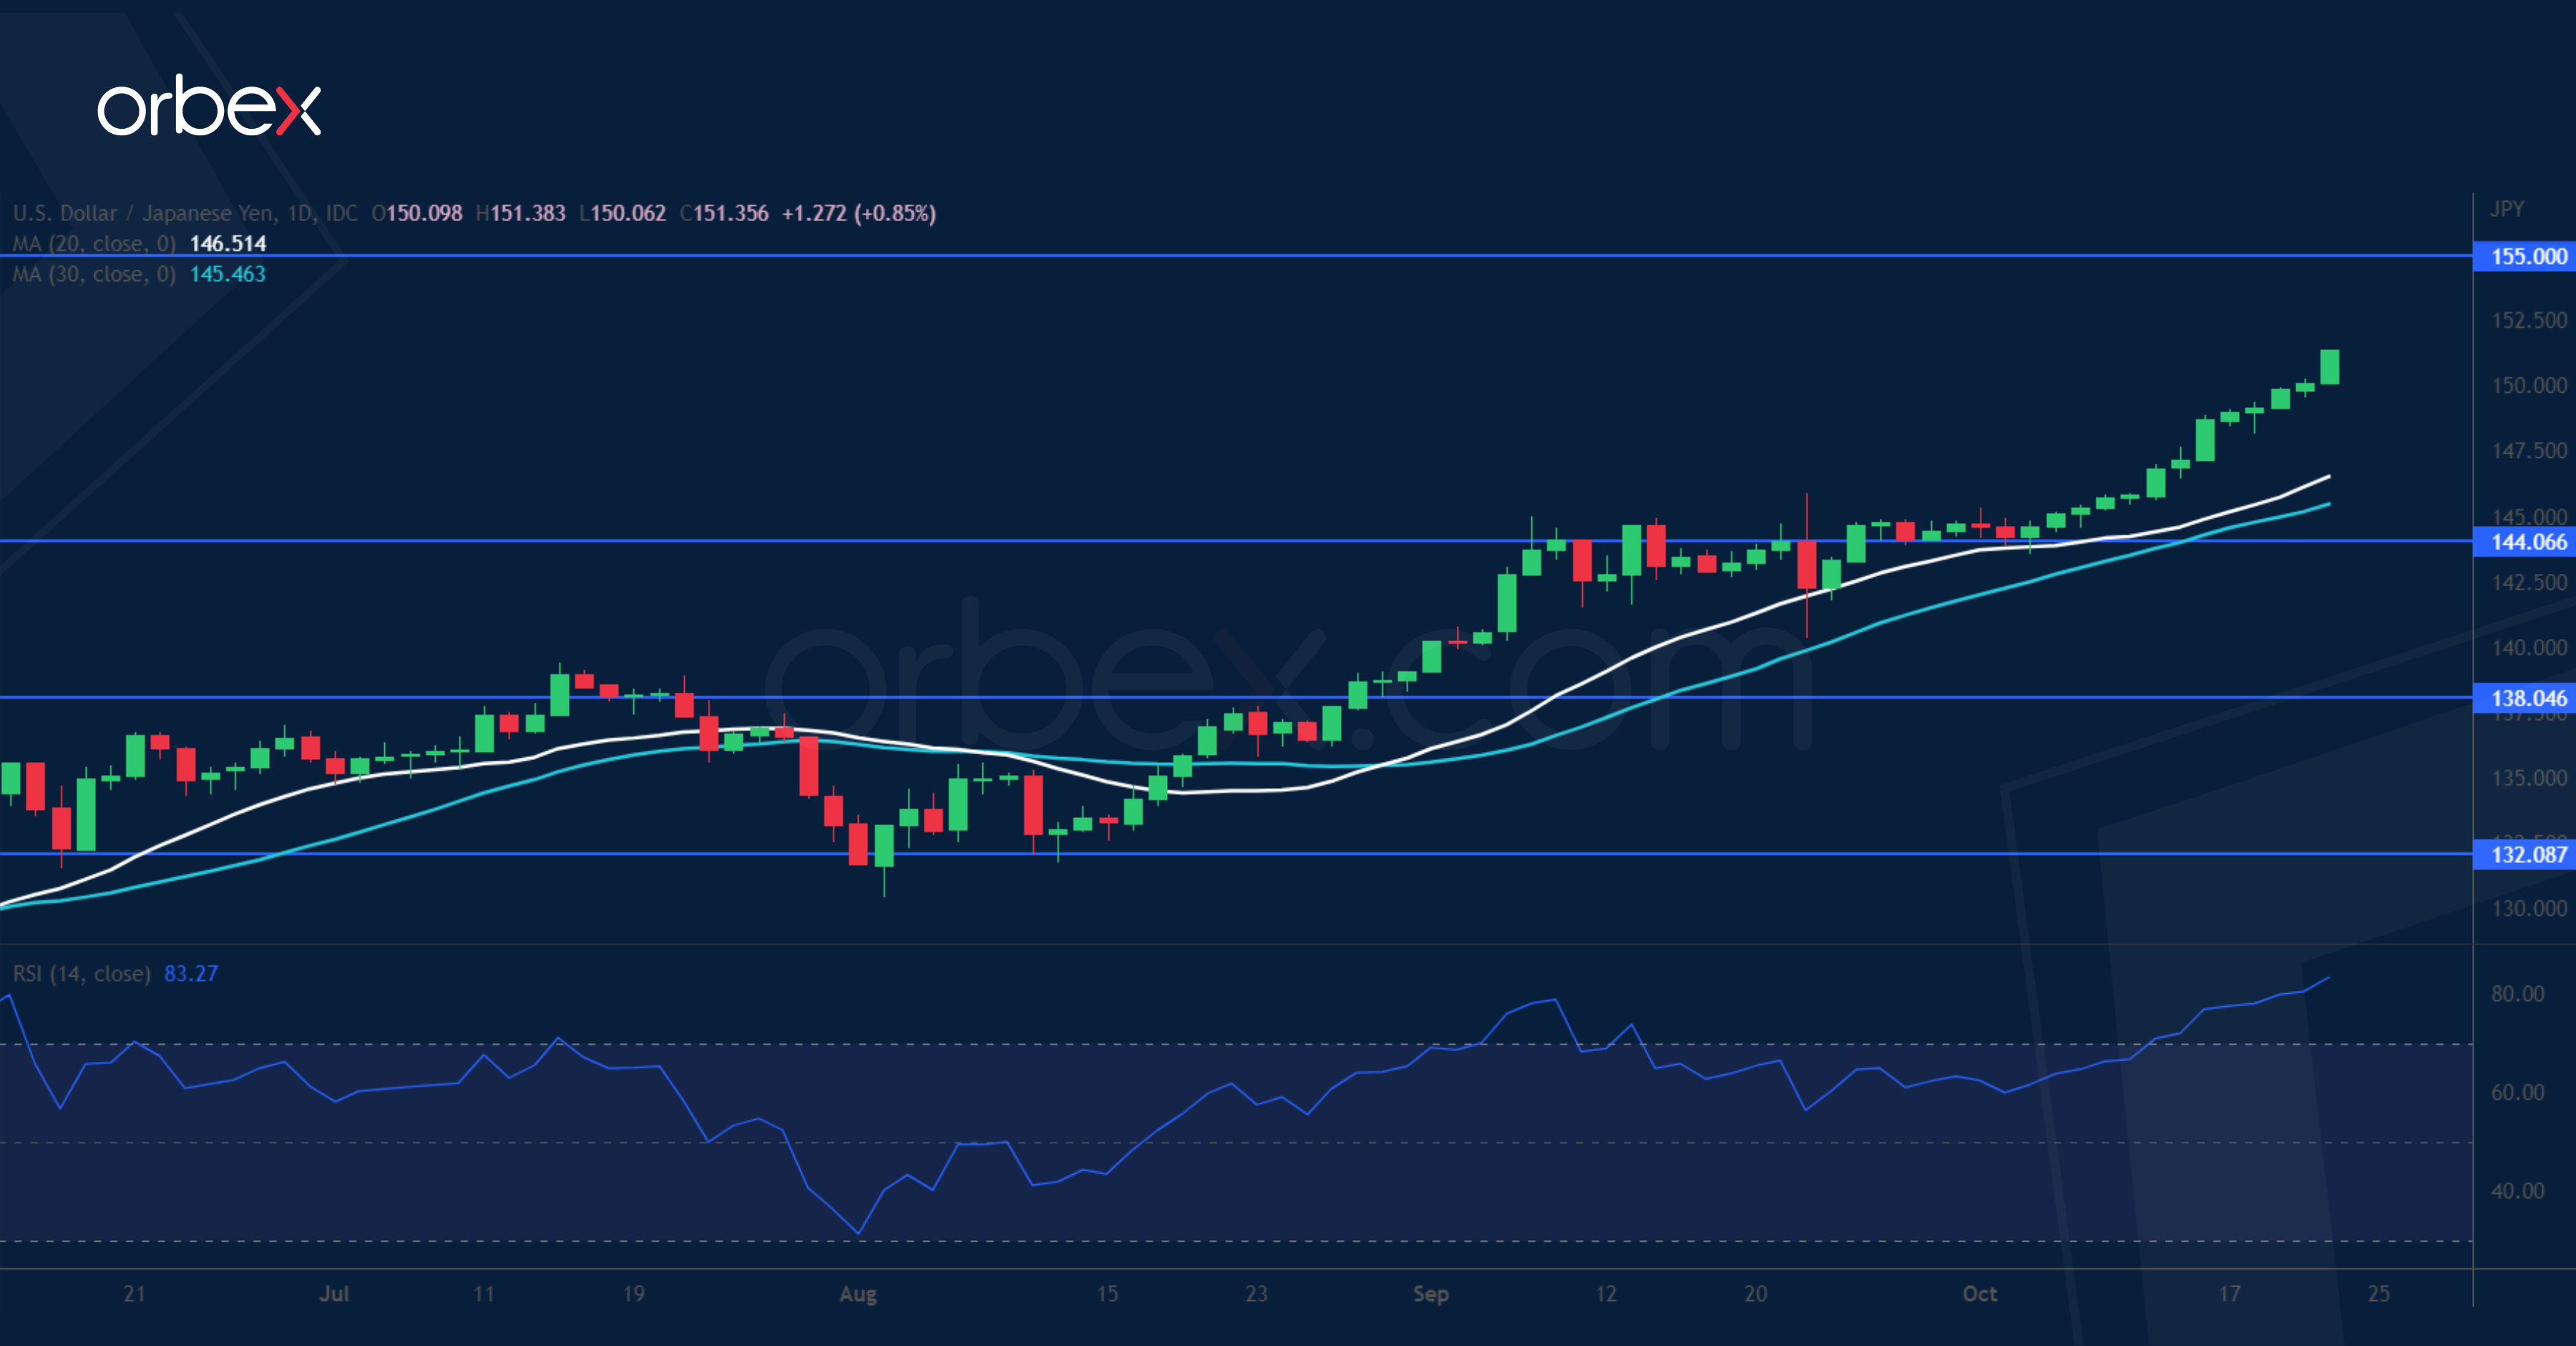Click the 80.00 tick on RSI axis
The height and width of the screenshot is (1346, 2576).
(x=2517, y=993)
